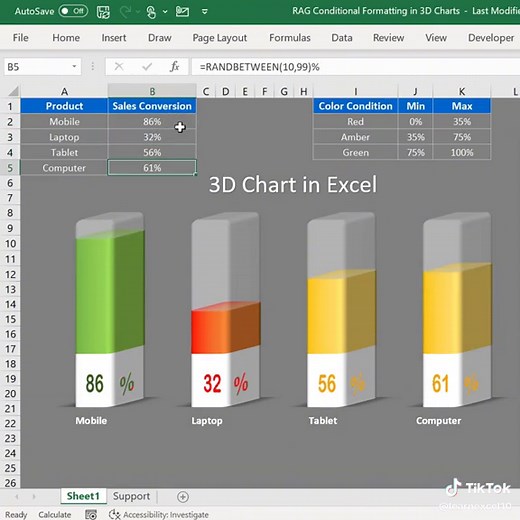Open the View ribbon tab
This screenshot has width=520, height=520.
(x=436, y=38)
